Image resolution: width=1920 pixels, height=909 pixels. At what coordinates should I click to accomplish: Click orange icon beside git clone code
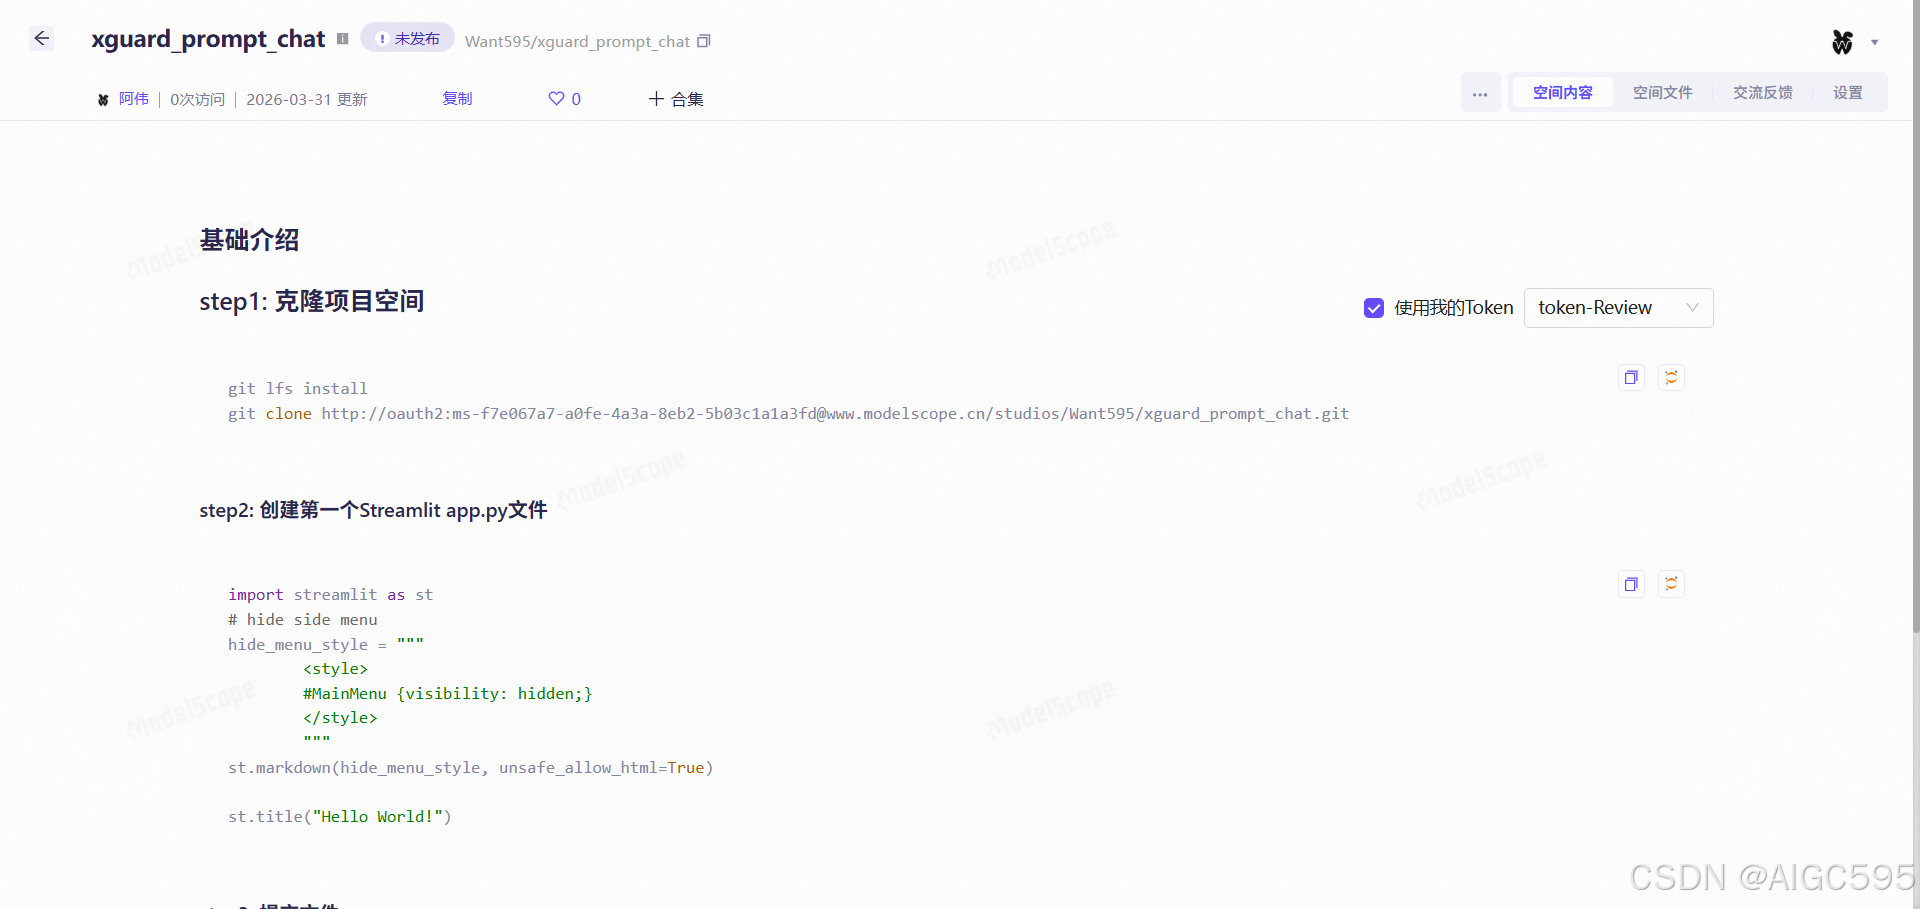1671,377
